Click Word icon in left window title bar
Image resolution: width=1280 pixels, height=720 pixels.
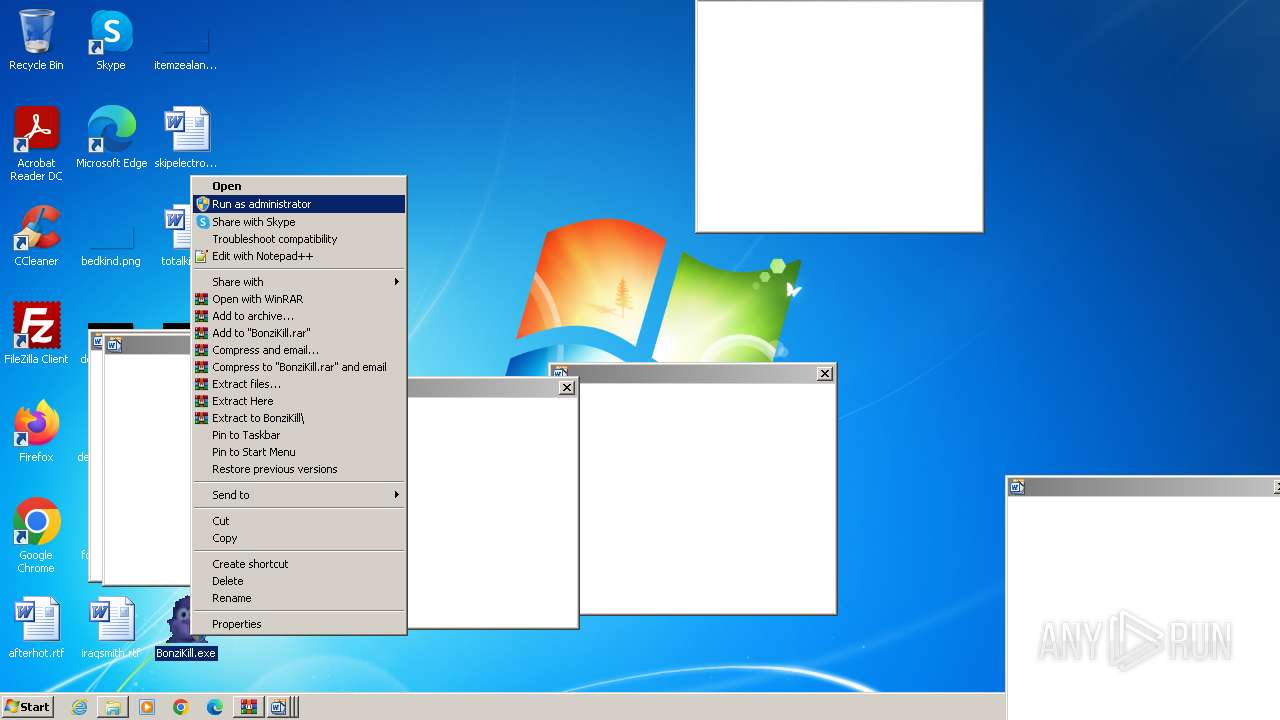click(x=114, y=345)
